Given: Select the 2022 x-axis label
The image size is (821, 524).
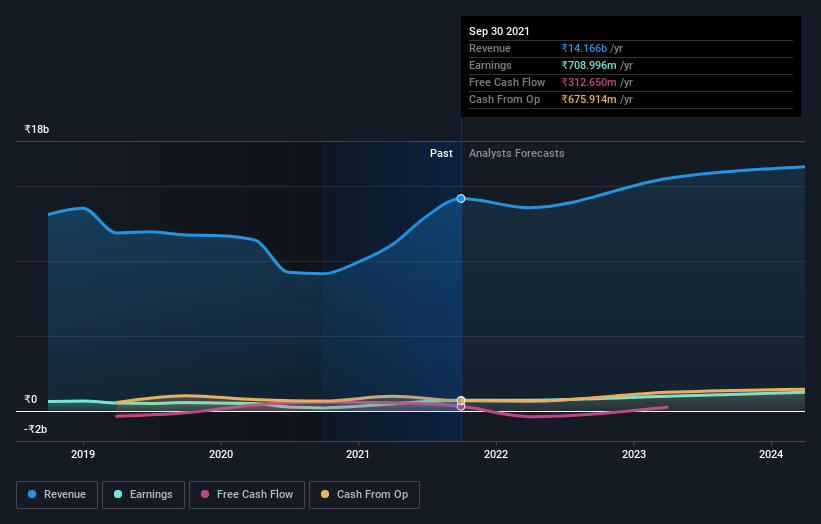Looking at the screenshot, I should point(496,454).
